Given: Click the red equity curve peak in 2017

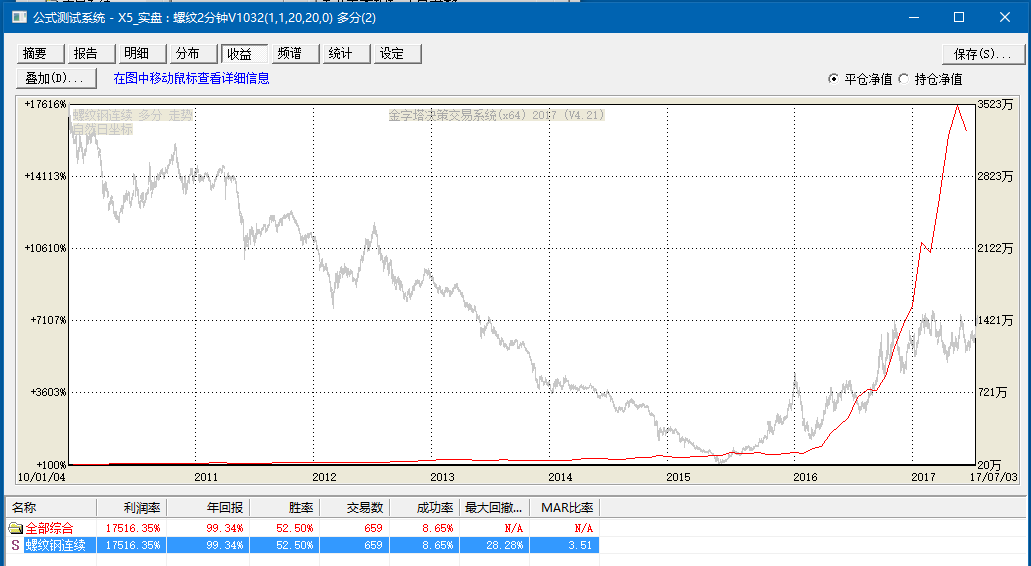Looking at the screenshot, I should [x=957, y=105].
